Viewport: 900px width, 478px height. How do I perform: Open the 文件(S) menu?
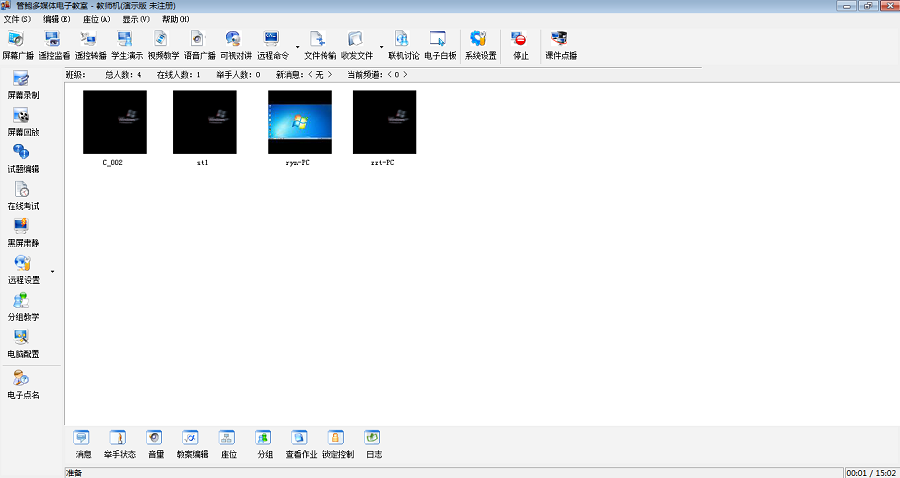click(x=17, y=19)
